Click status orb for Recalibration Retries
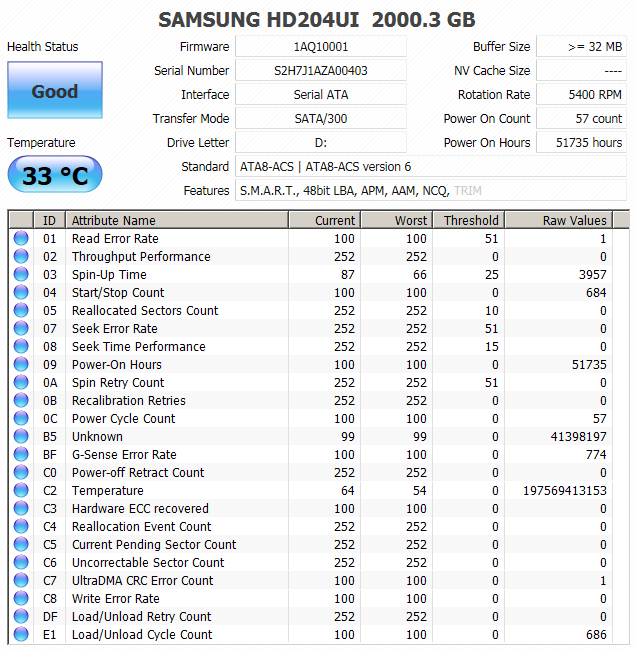 pyautogui.click(x=21, y=400)
